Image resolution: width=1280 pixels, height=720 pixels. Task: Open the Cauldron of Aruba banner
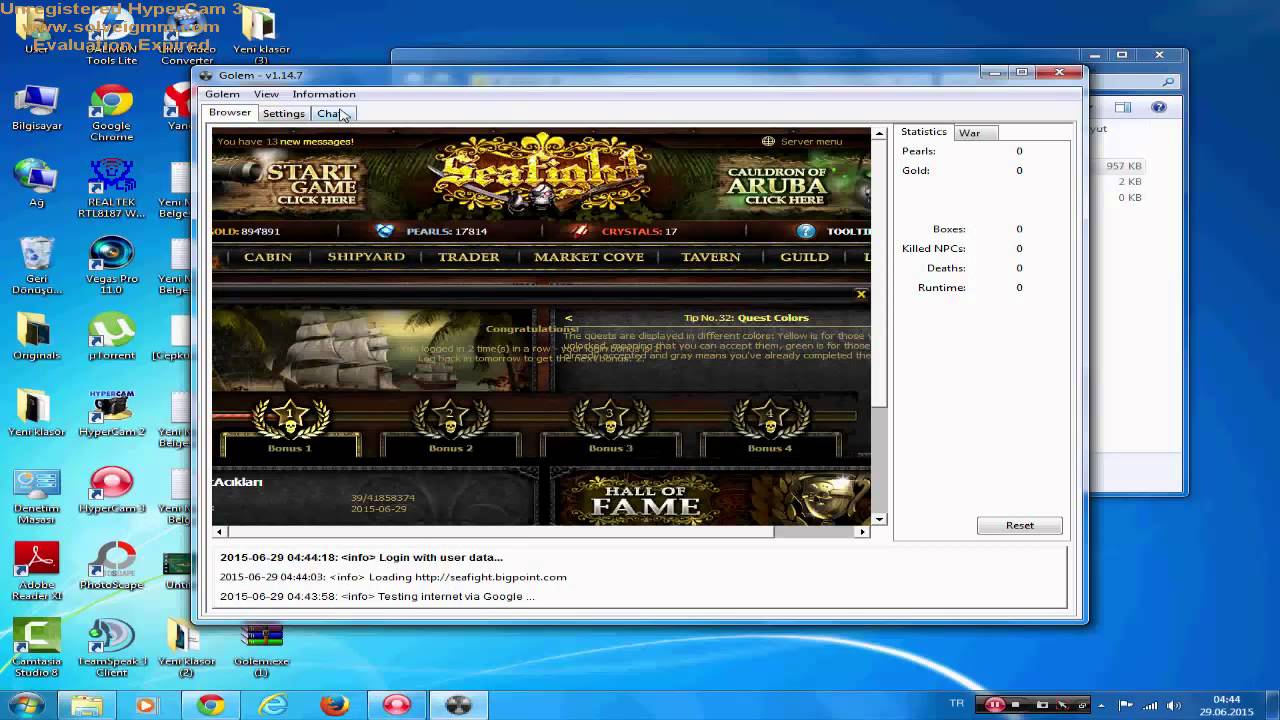777,185
